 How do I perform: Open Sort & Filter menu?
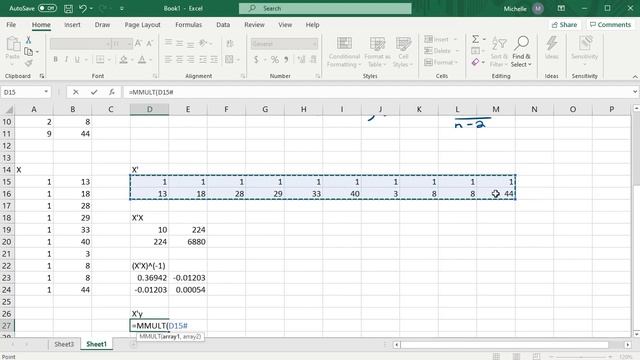(x=499, y=52)
